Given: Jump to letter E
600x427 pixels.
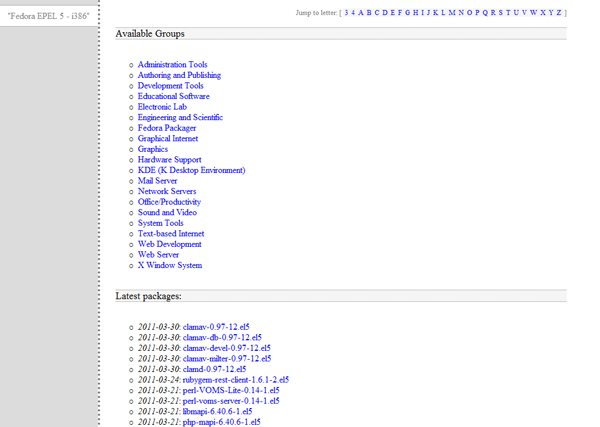Looking at the screenshot, I should point(393,13).
